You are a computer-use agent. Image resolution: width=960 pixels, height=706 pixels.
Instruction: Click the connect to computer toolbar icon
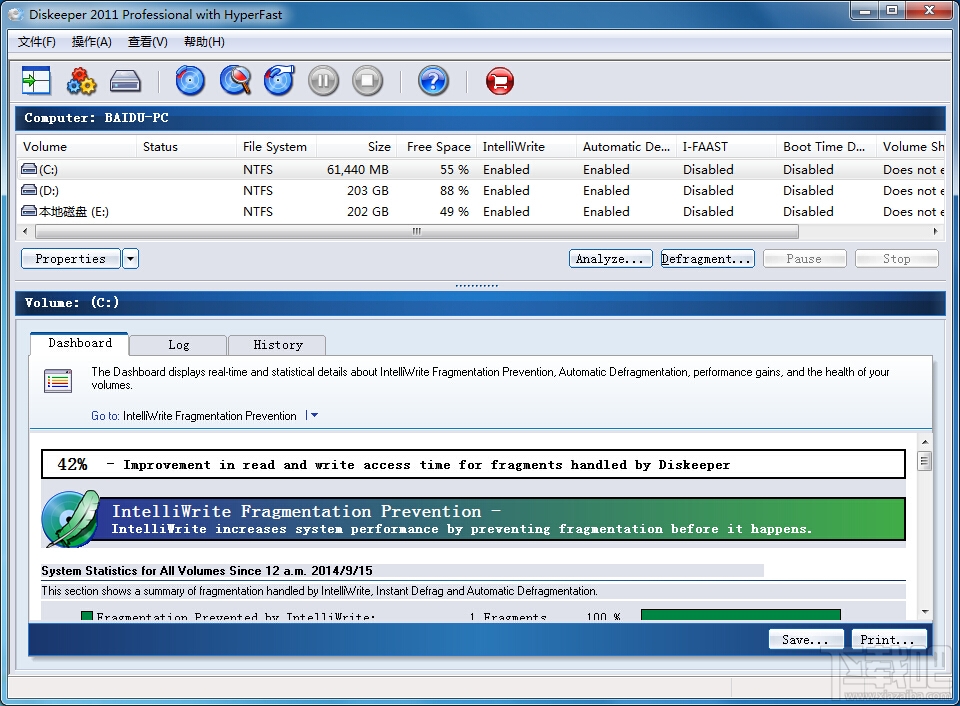pos(36,80)
